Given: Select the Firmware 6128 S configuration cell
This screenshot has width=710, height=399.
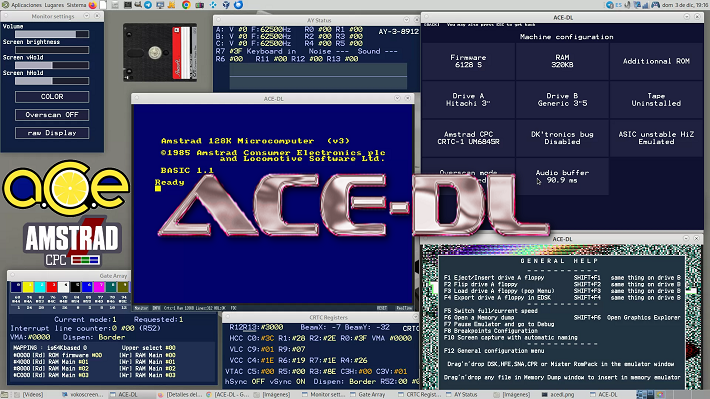Looking at the screenshot, I should [x=468, y=61].
